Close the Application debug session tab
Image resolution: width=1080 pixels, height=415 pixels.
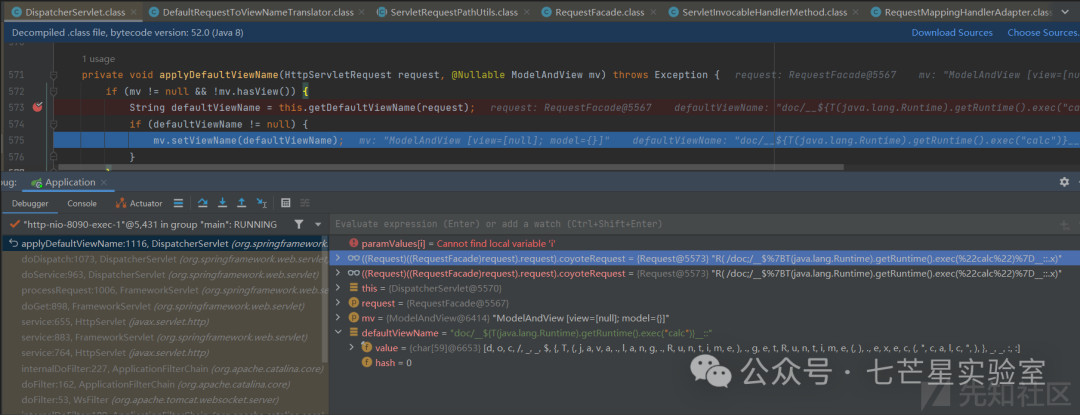pos(104,182)
